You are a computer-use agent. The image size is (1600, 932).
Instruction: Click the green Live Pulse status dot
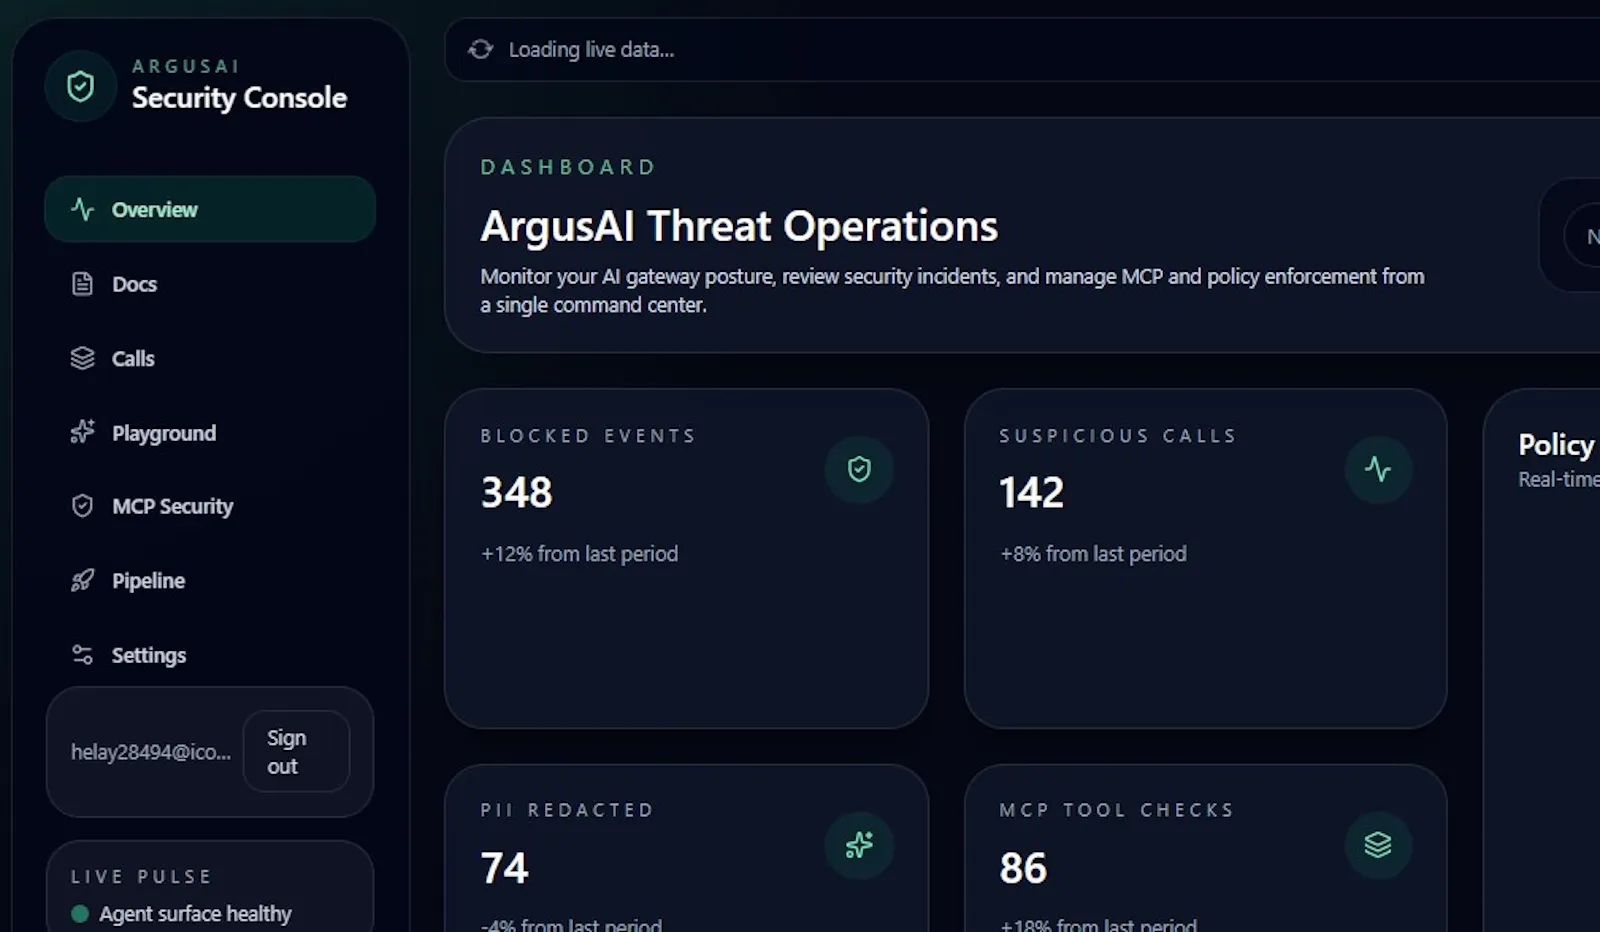[80, 914]
